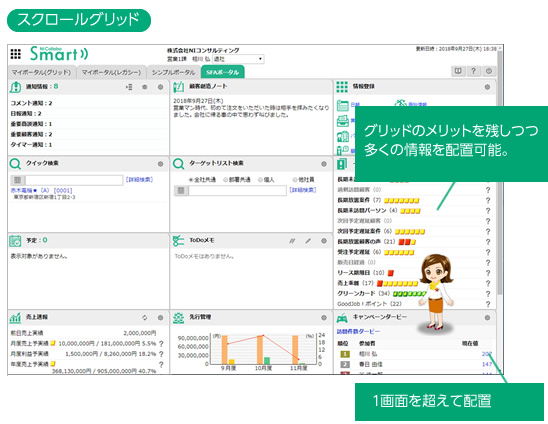This screenshot has height=424, width=548.
Task: Click the 147 value link in derby table
Action: (x=487, y=364)
